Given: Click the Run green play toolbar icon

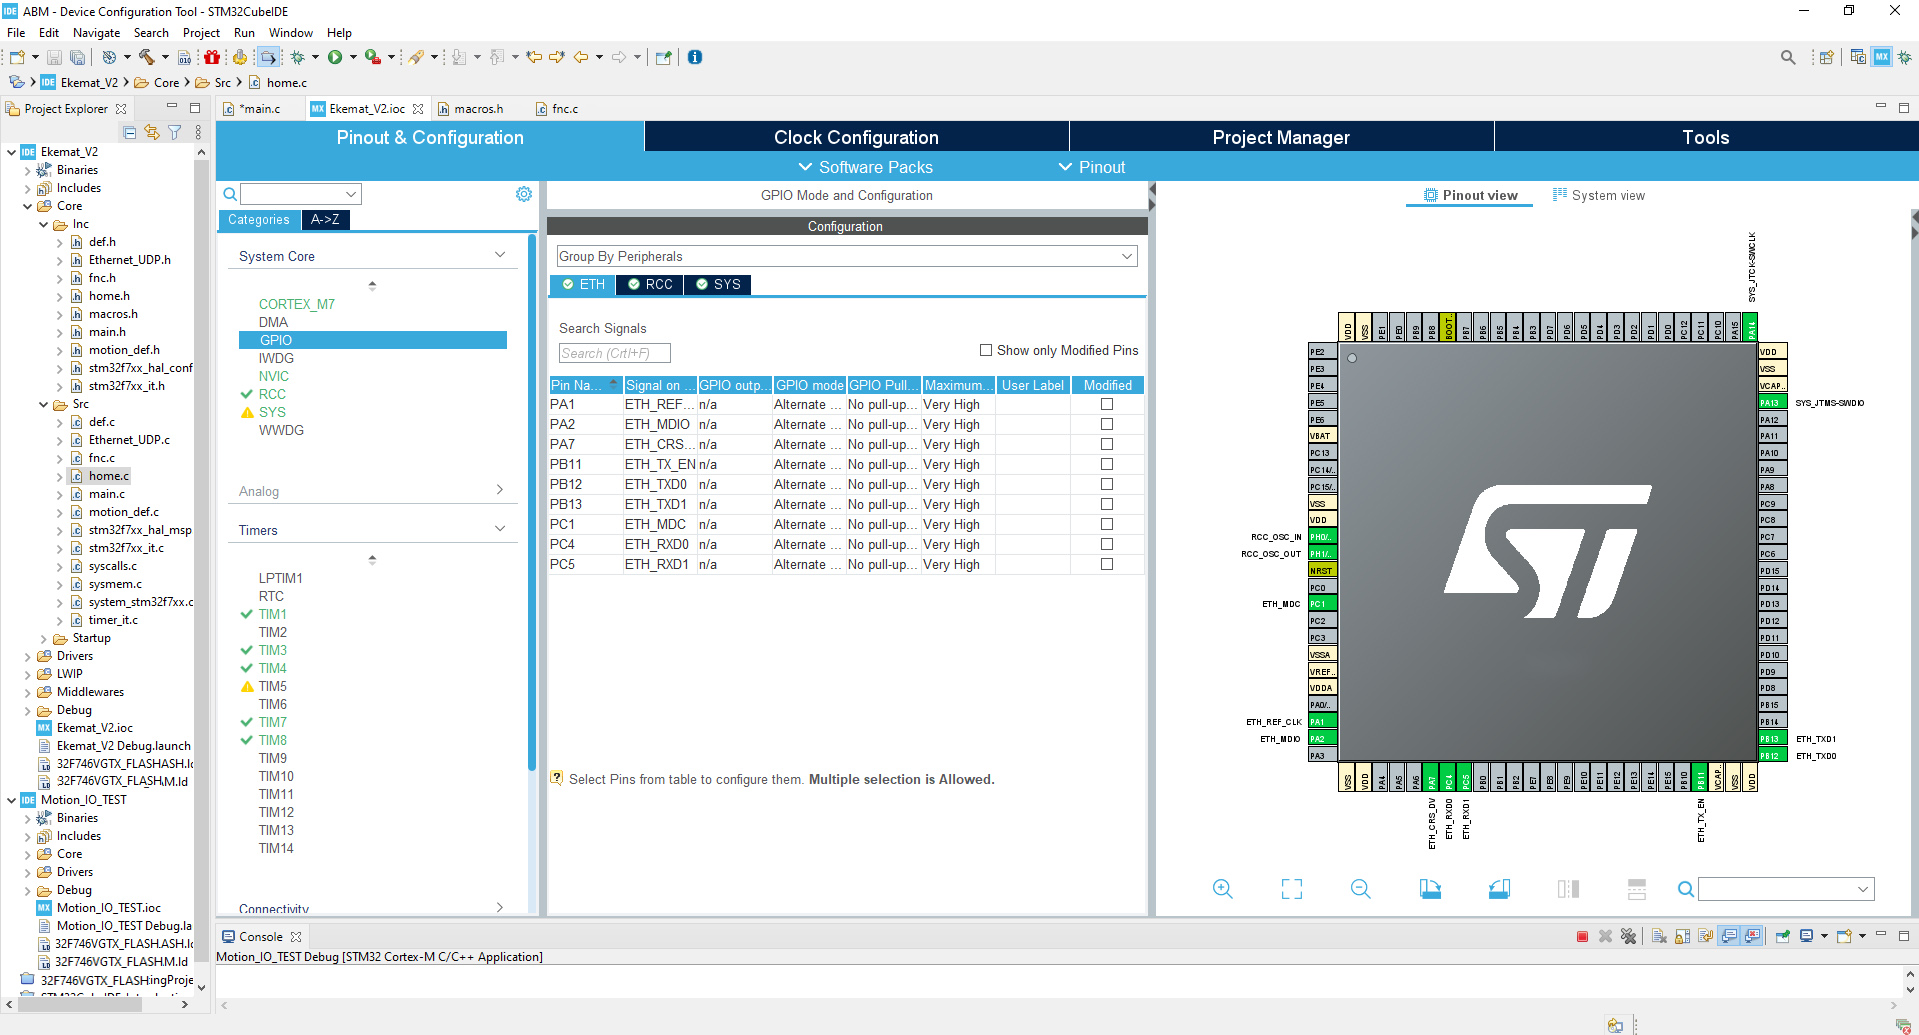Looking at the screenshot, I should point(335,57).
